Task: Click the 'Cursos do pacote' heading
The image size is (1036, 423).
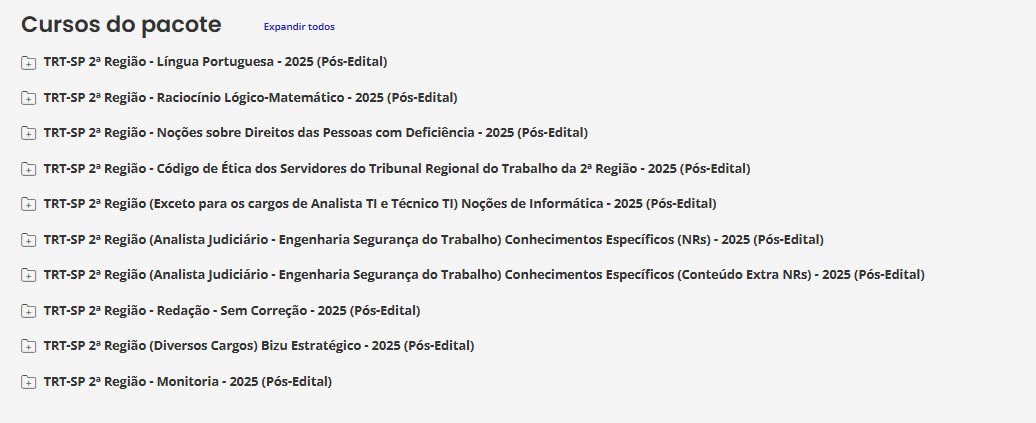Action: tap(121, 24)
